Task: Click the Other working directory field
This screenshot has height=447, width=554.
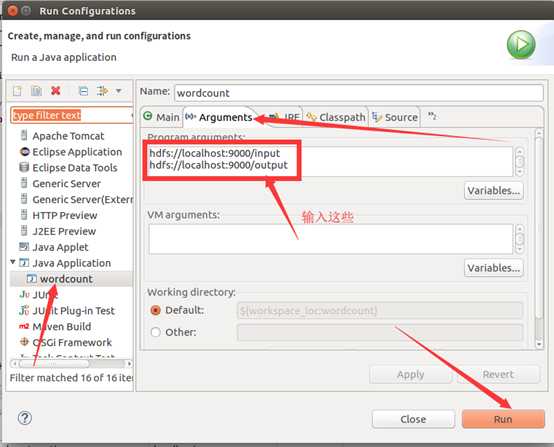Action: (x=380, y=333)
